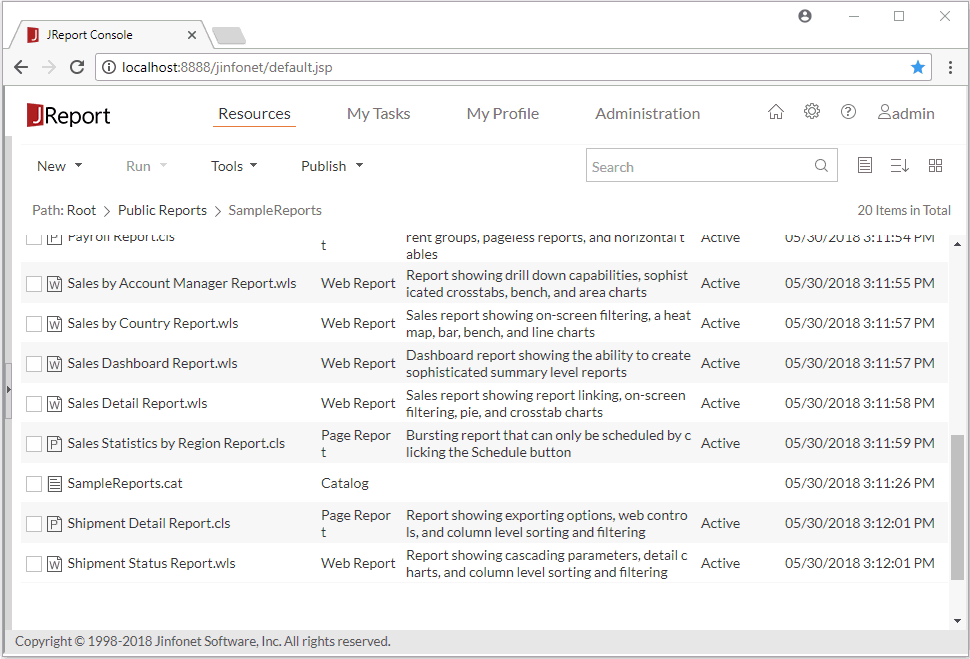
Task: Switch to the detail list view icon
Action: point(865,165)
